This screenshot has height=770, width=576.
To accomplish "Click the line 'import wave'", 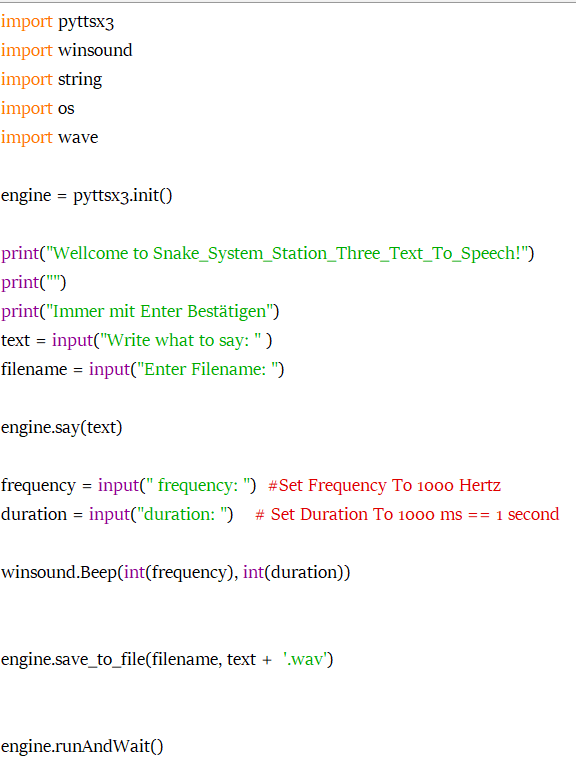I will (x=50, y=138).
